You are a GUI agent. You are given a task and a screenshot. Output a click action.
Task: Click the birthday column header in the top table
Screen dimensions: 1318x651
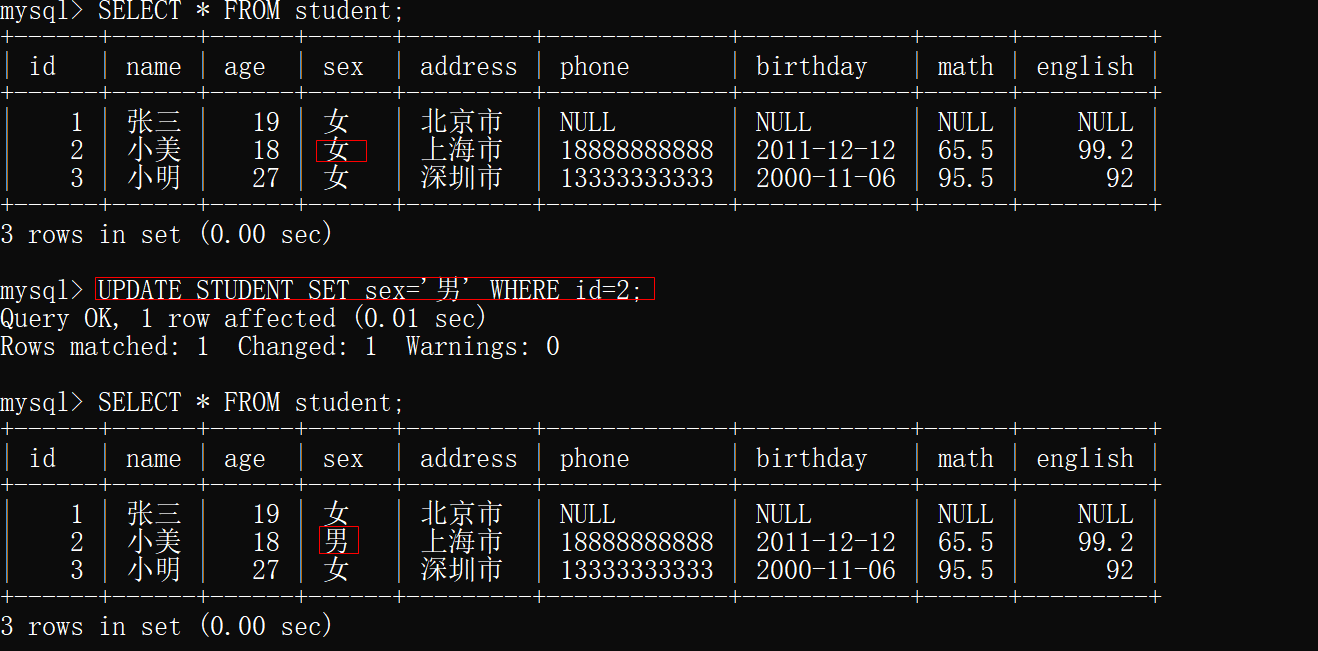click(x=811, y=67)
